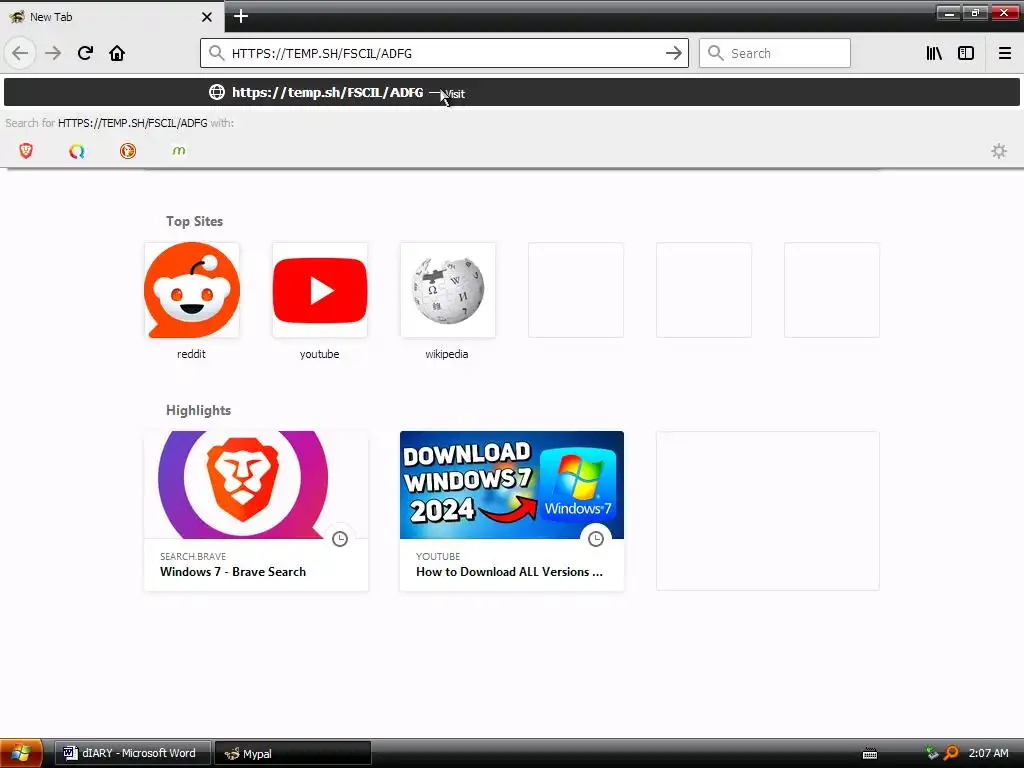1024x768 pixels.
Task: Toggle the sidebar view icon
Action: pos(966,53)
